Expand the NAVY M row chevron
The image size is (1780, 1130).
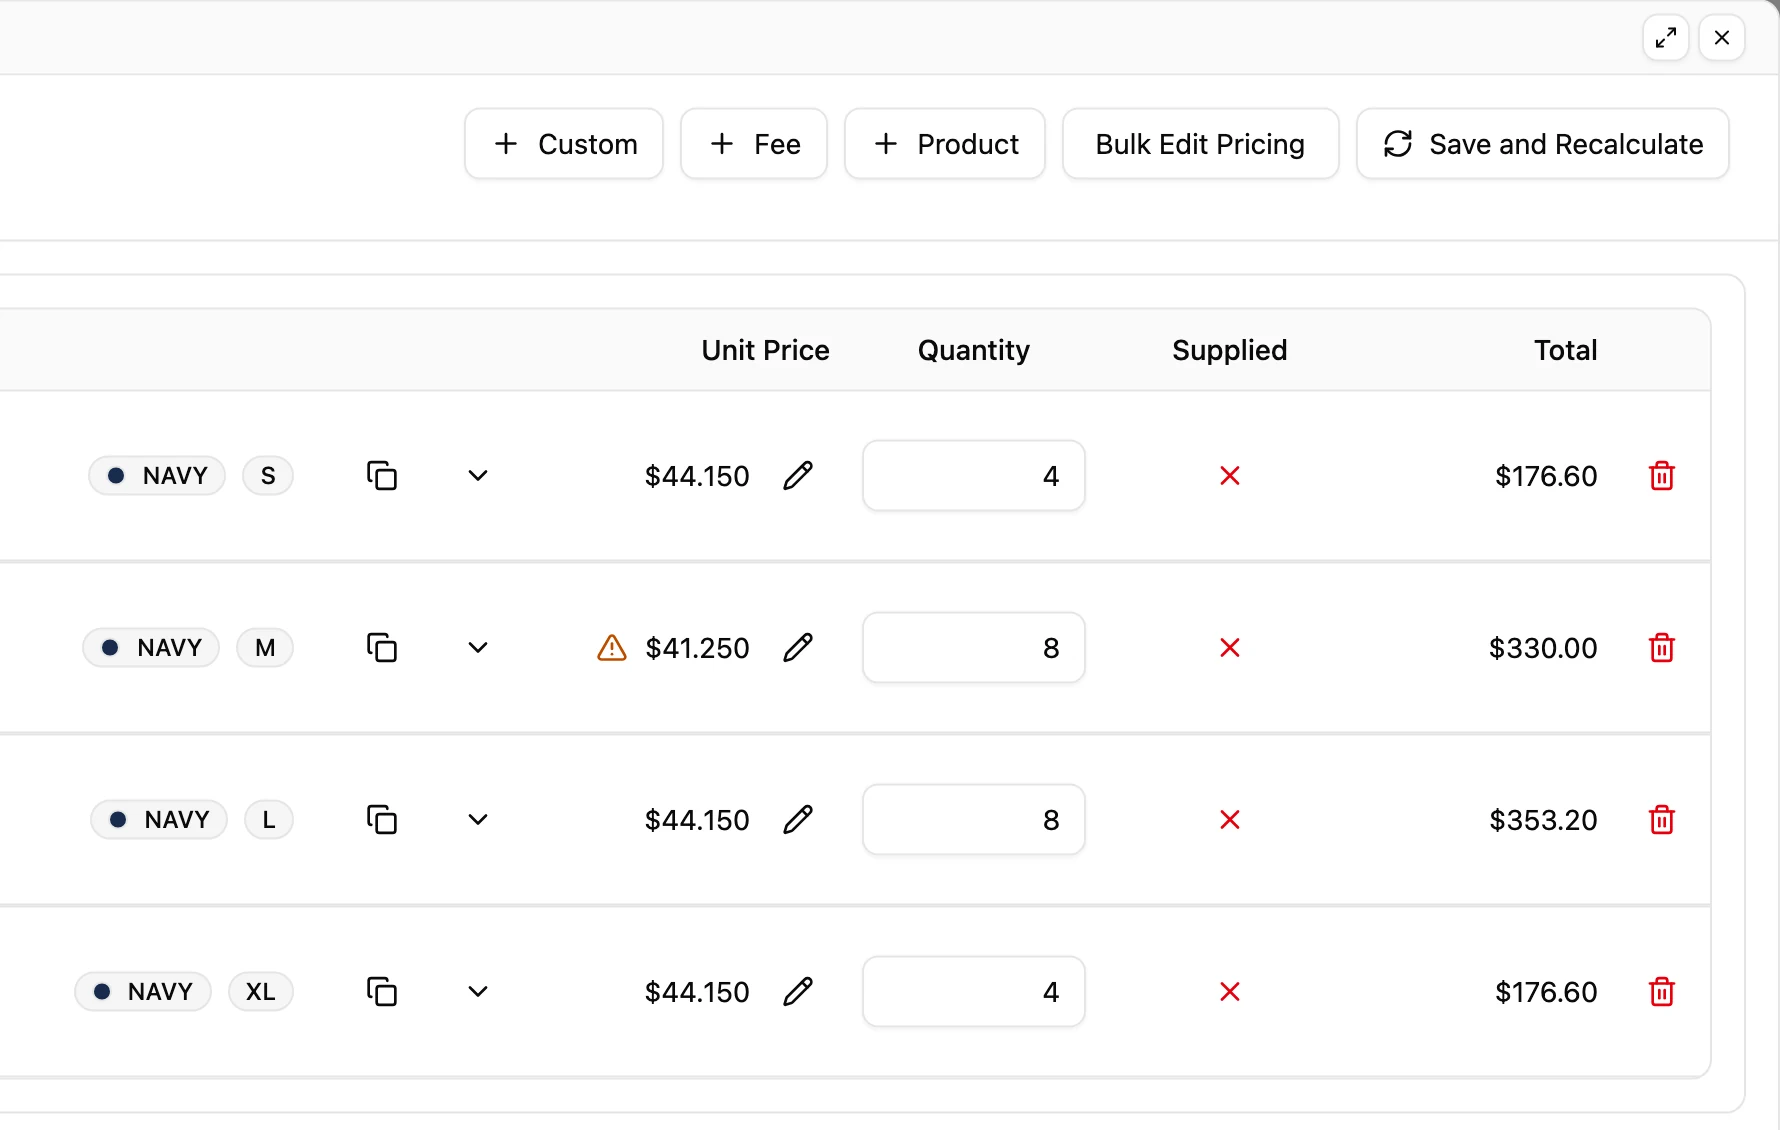(x=478, y=648)
